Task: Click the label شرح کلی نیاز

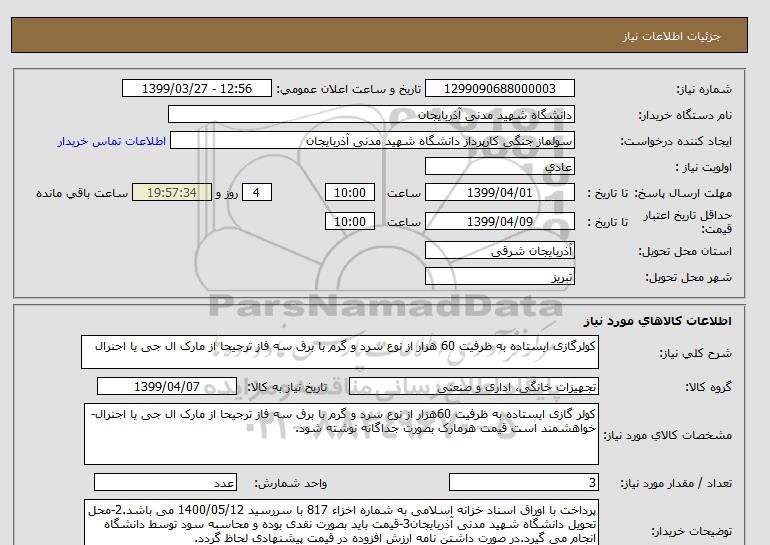Action: tap(695, 353)
